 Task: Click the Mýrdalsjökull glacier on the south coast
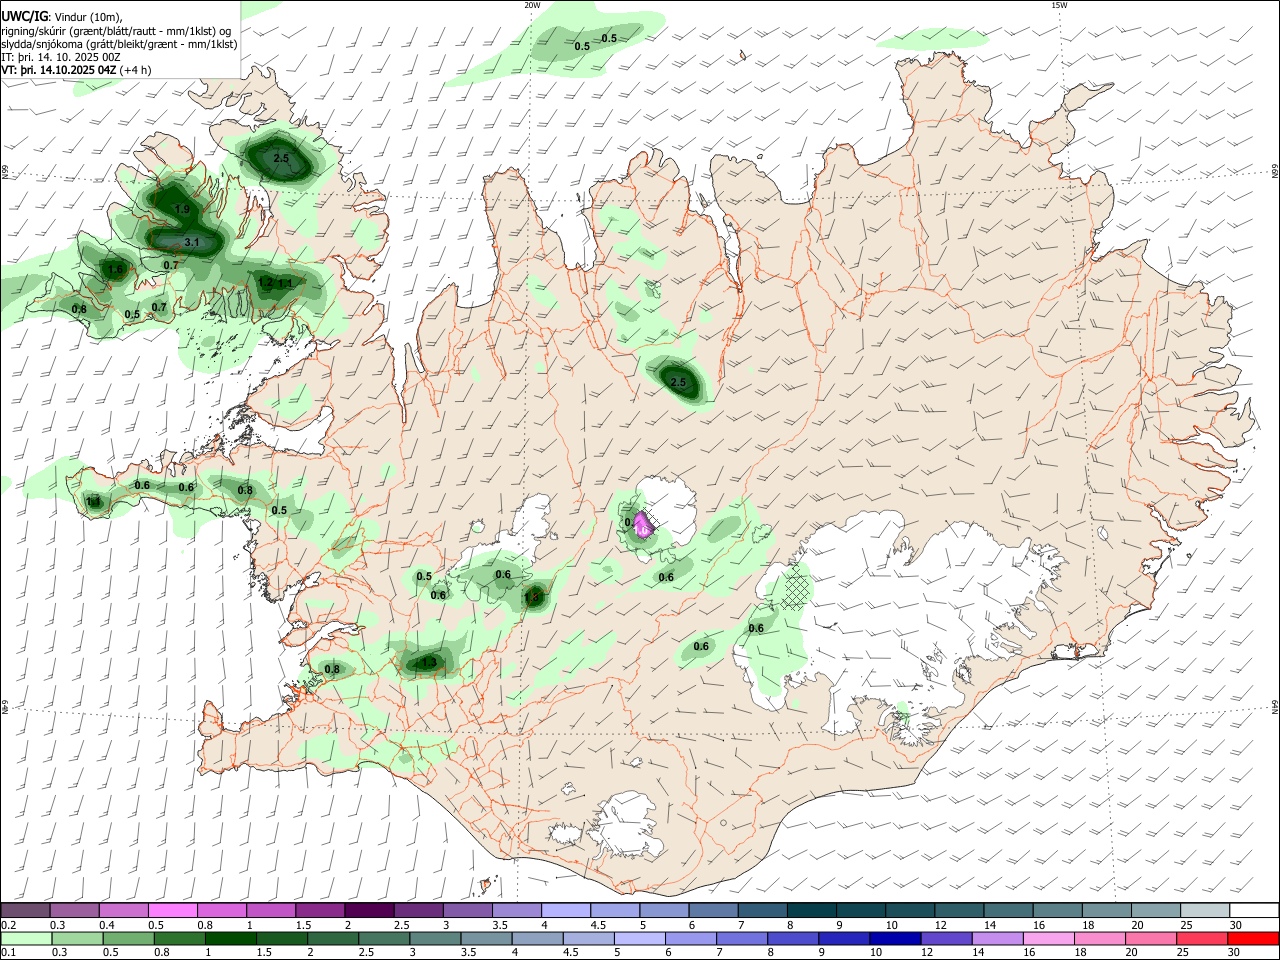tap(628, 826)
